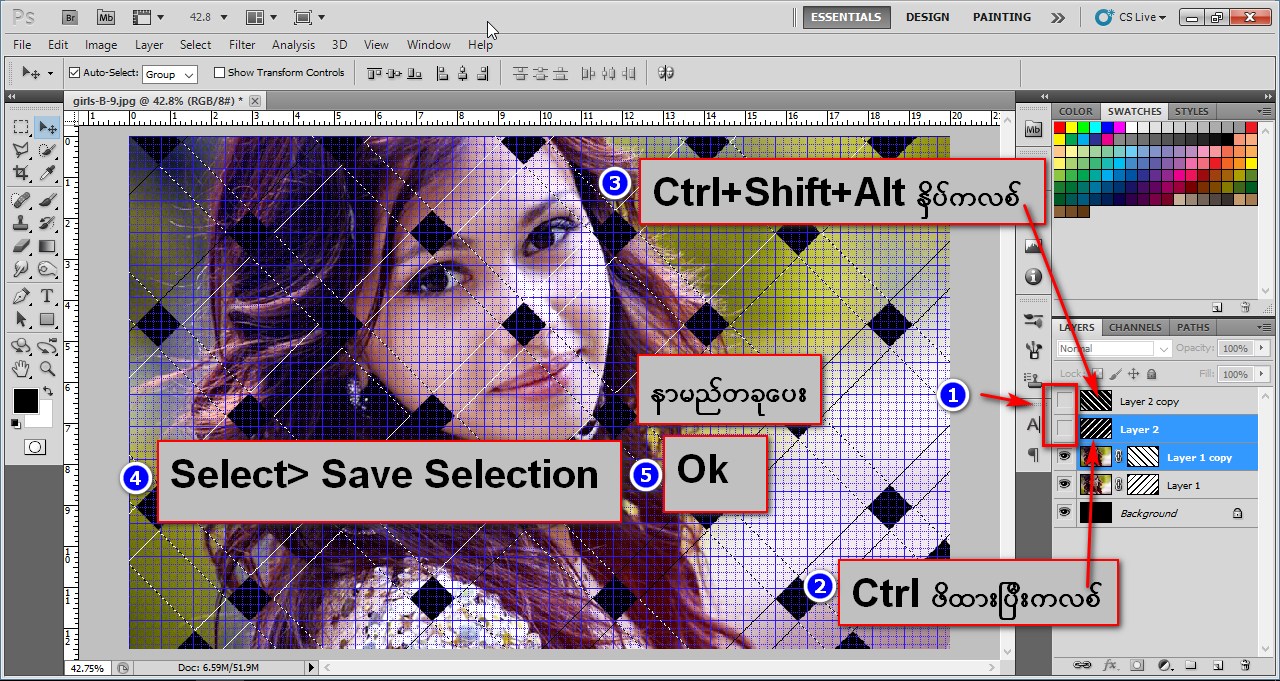Hide the Background layer
The image size is (1280, 681).
(x=1065, y=513)
